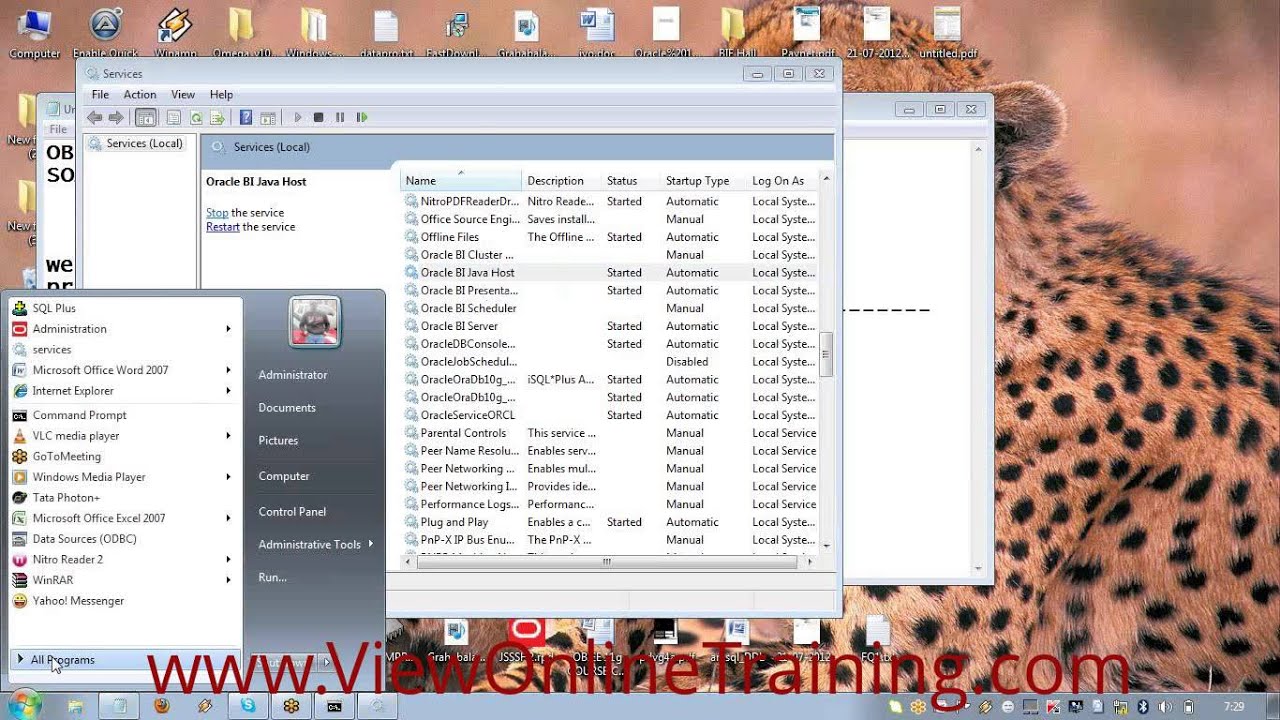Select the Plug and Play service
Screen dimensions: 1280x720
(610, 522)
